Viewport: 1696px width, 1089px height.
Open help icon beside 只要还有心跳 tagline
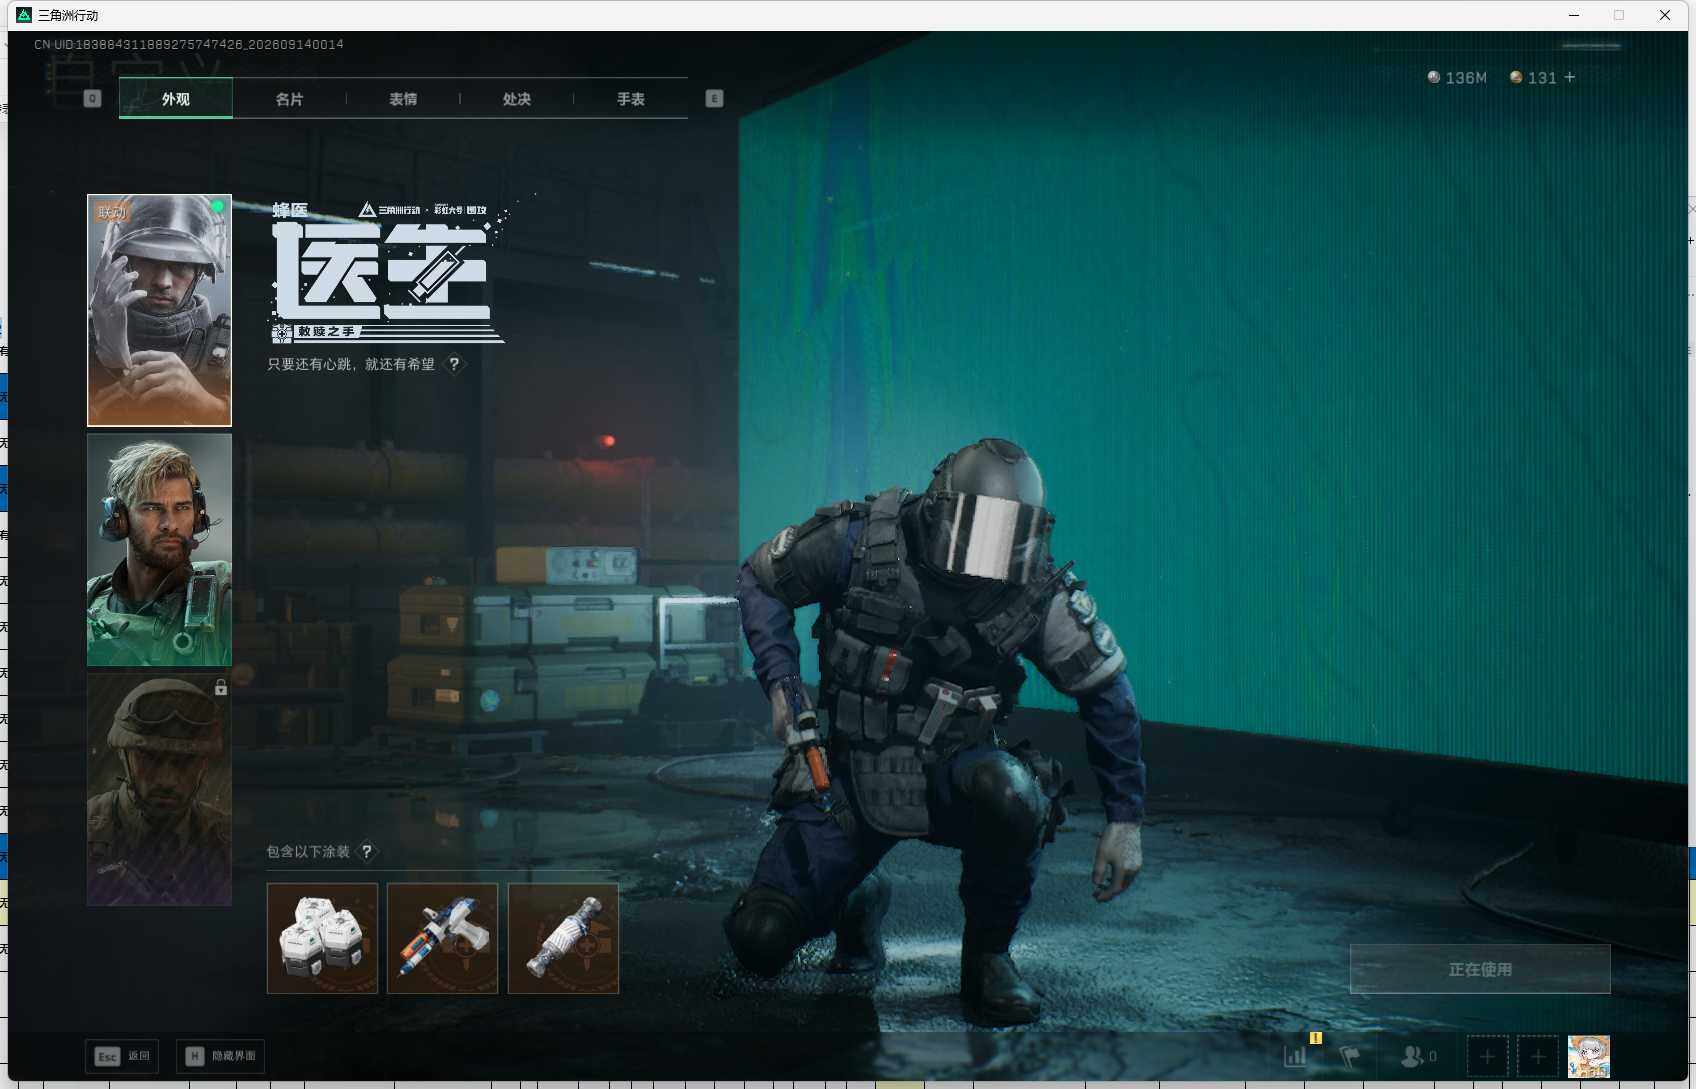(x=454, y=364)
